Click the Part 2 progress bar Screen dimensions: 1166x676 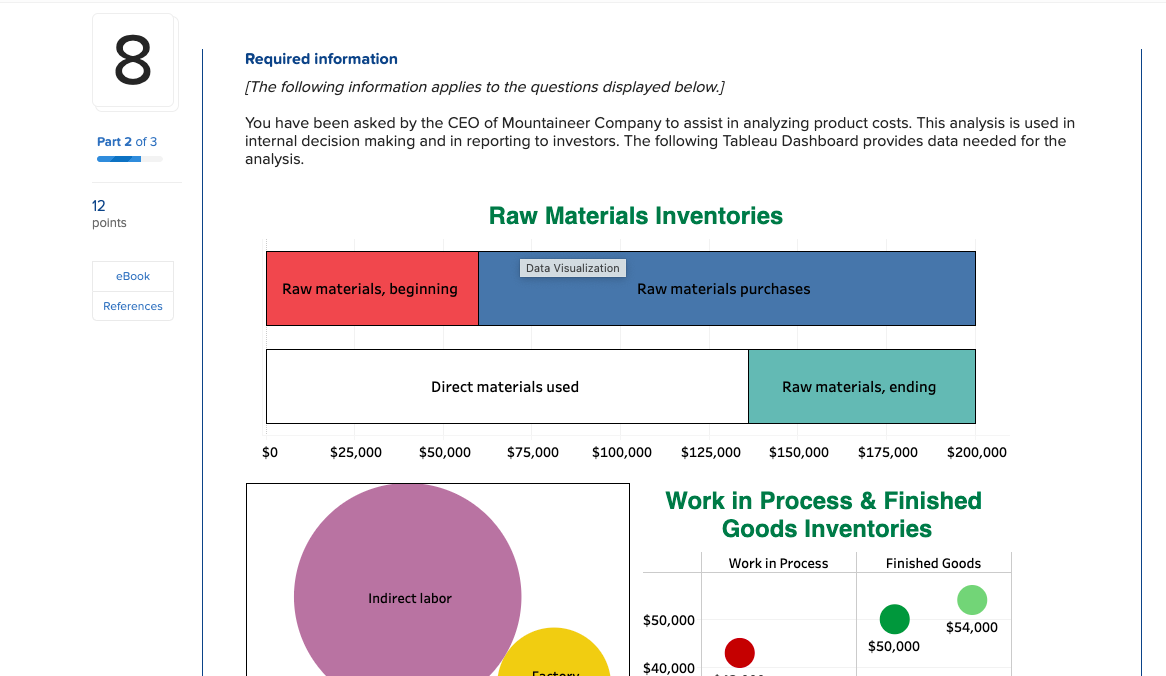coord(129,159)
